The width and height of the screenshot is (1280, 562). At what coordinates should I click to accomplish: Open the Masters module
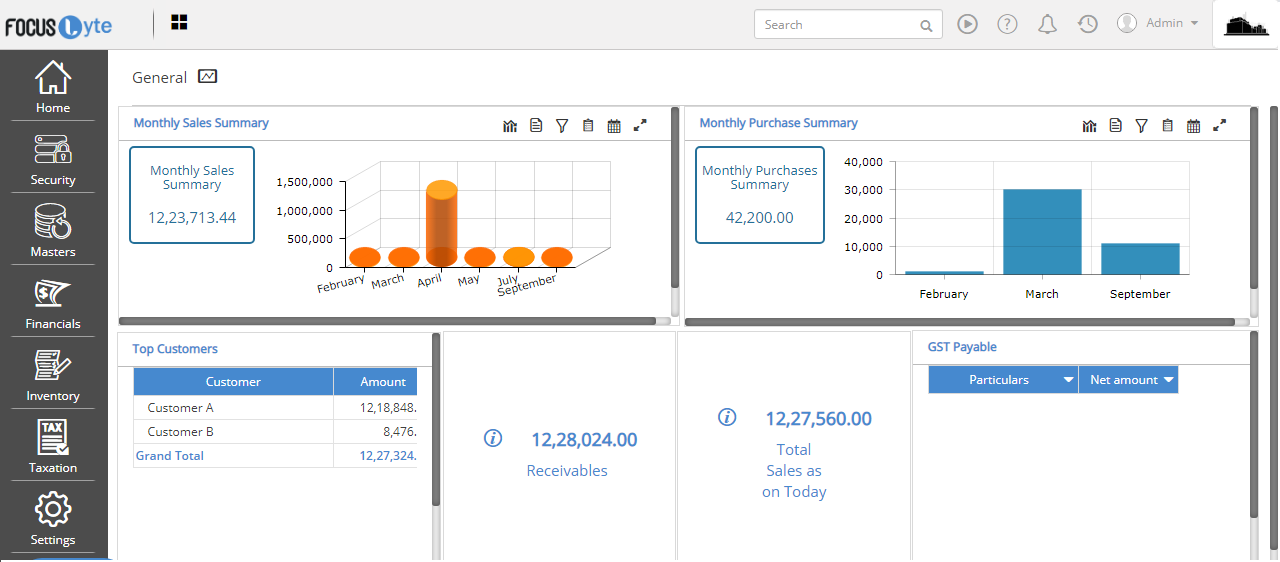tap(53, 231)
